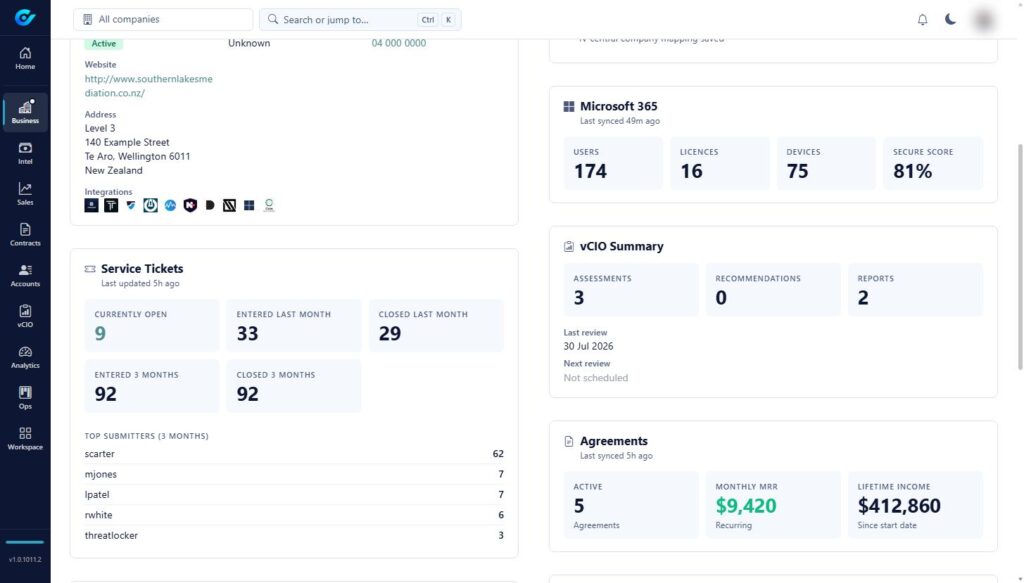
Task: Open the Workspace section in sidebar
Action: point(25,439)
